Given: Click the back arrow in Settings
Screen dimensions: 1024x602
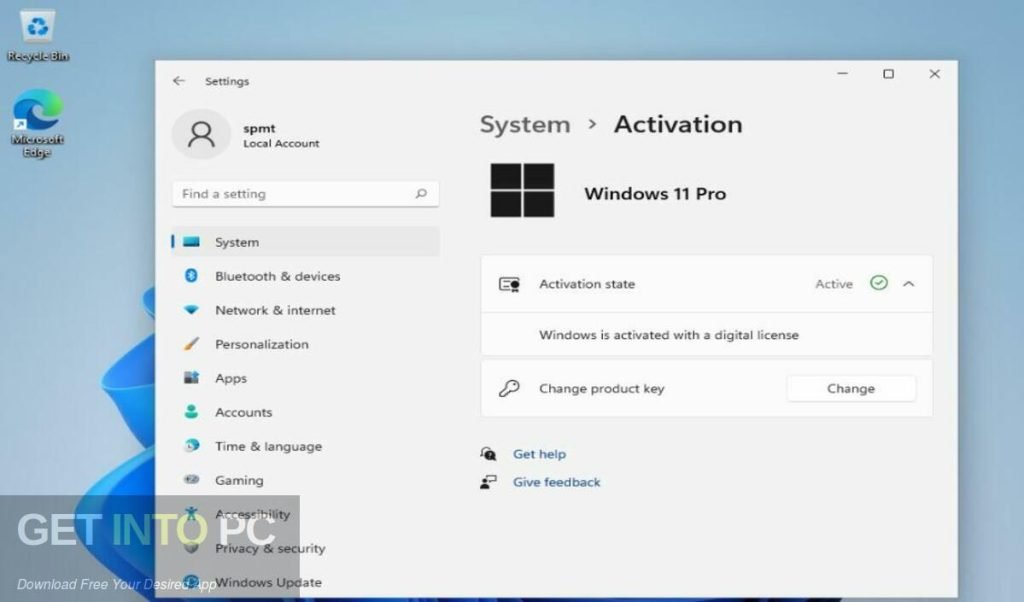Looking at the screenshot, I should 180,81.
